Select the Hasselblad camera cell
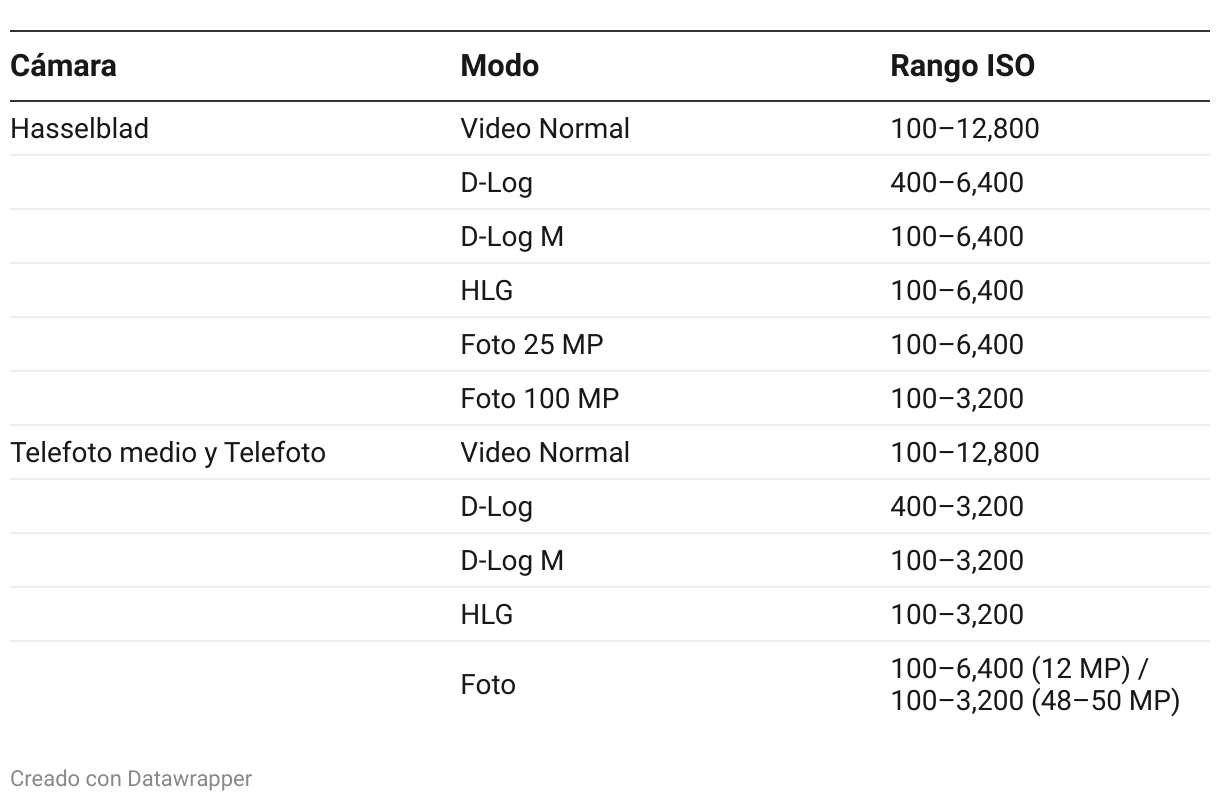The width and height of the screenshot is (1220, 802). coord(79,129)
